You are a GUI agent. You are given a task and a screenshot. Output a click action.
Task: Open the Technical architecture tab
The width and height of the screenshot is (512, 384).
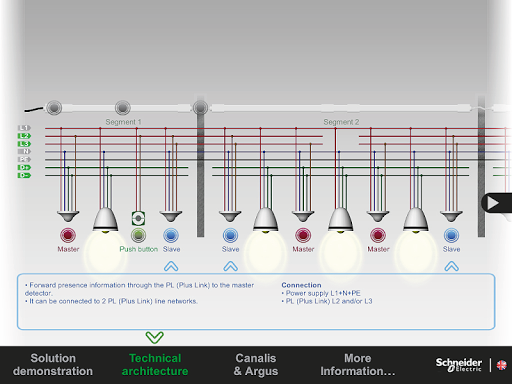tap(155, 365)
